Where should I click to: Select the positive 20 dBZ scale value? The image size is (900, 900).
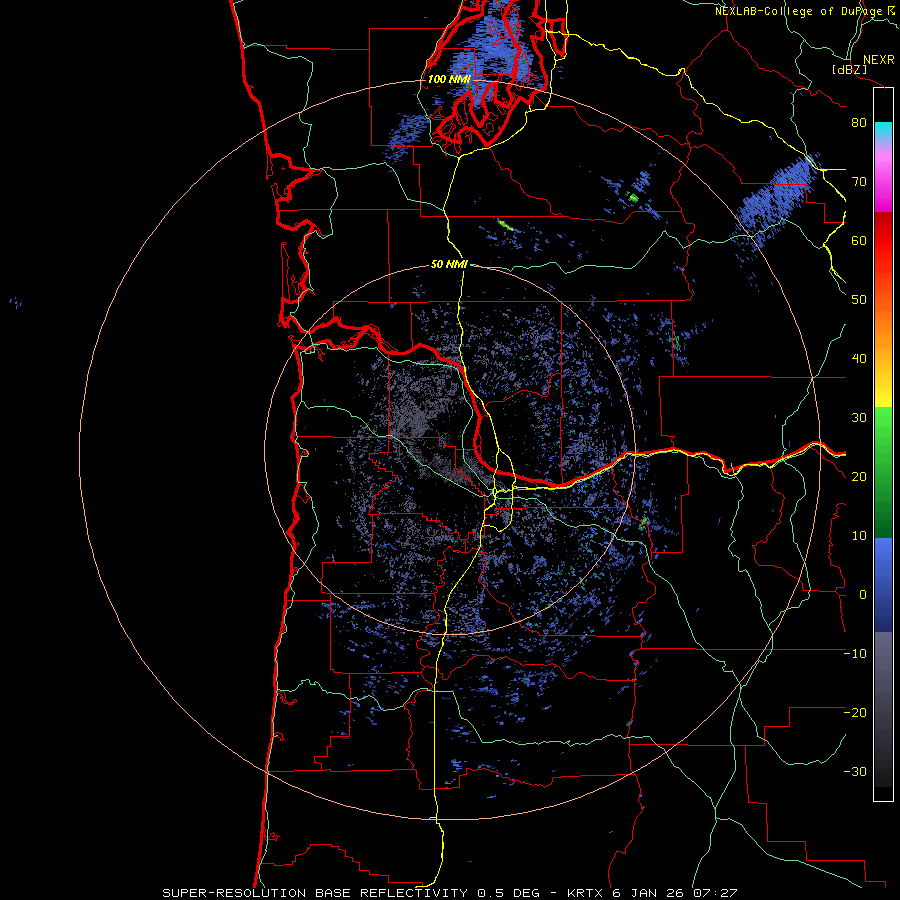pyautogui.click(x=859, y=476)
